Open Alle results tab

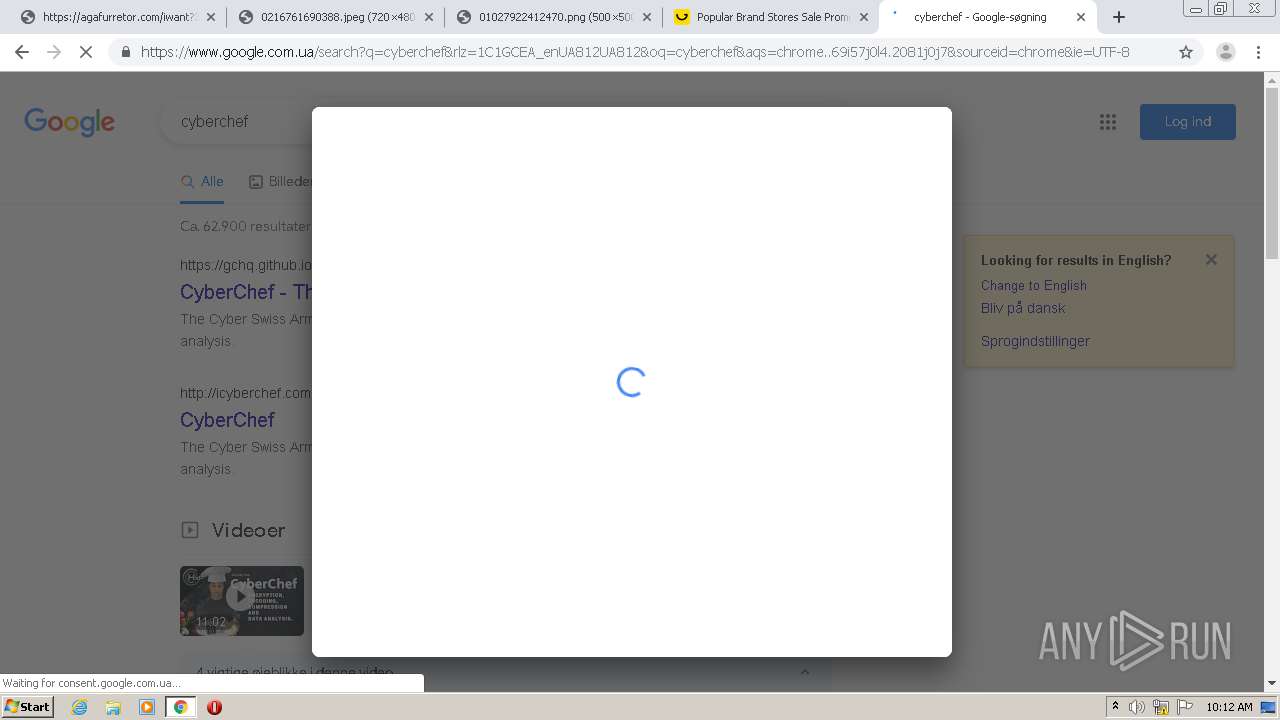(202, 182)
